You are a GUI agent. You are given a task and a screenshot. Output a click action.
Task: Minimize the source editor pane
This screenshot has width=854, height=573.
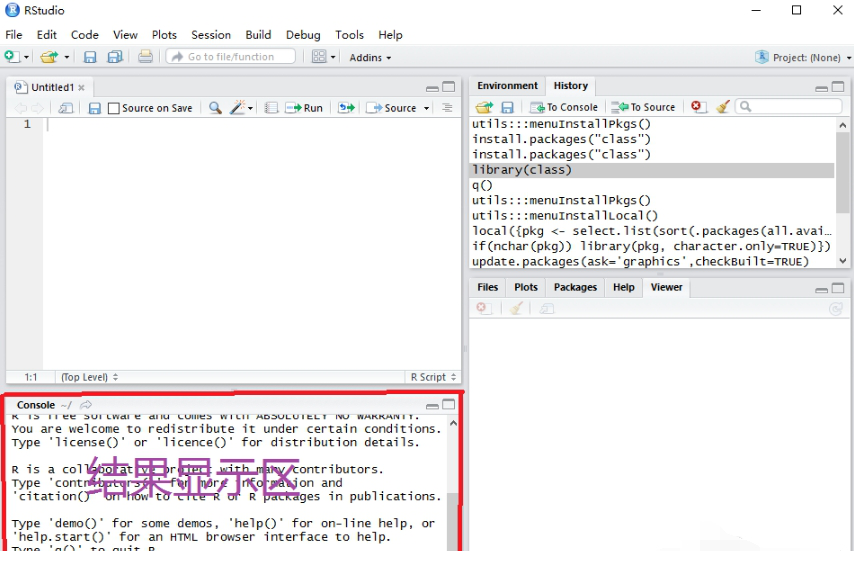[x=432, y=88]
